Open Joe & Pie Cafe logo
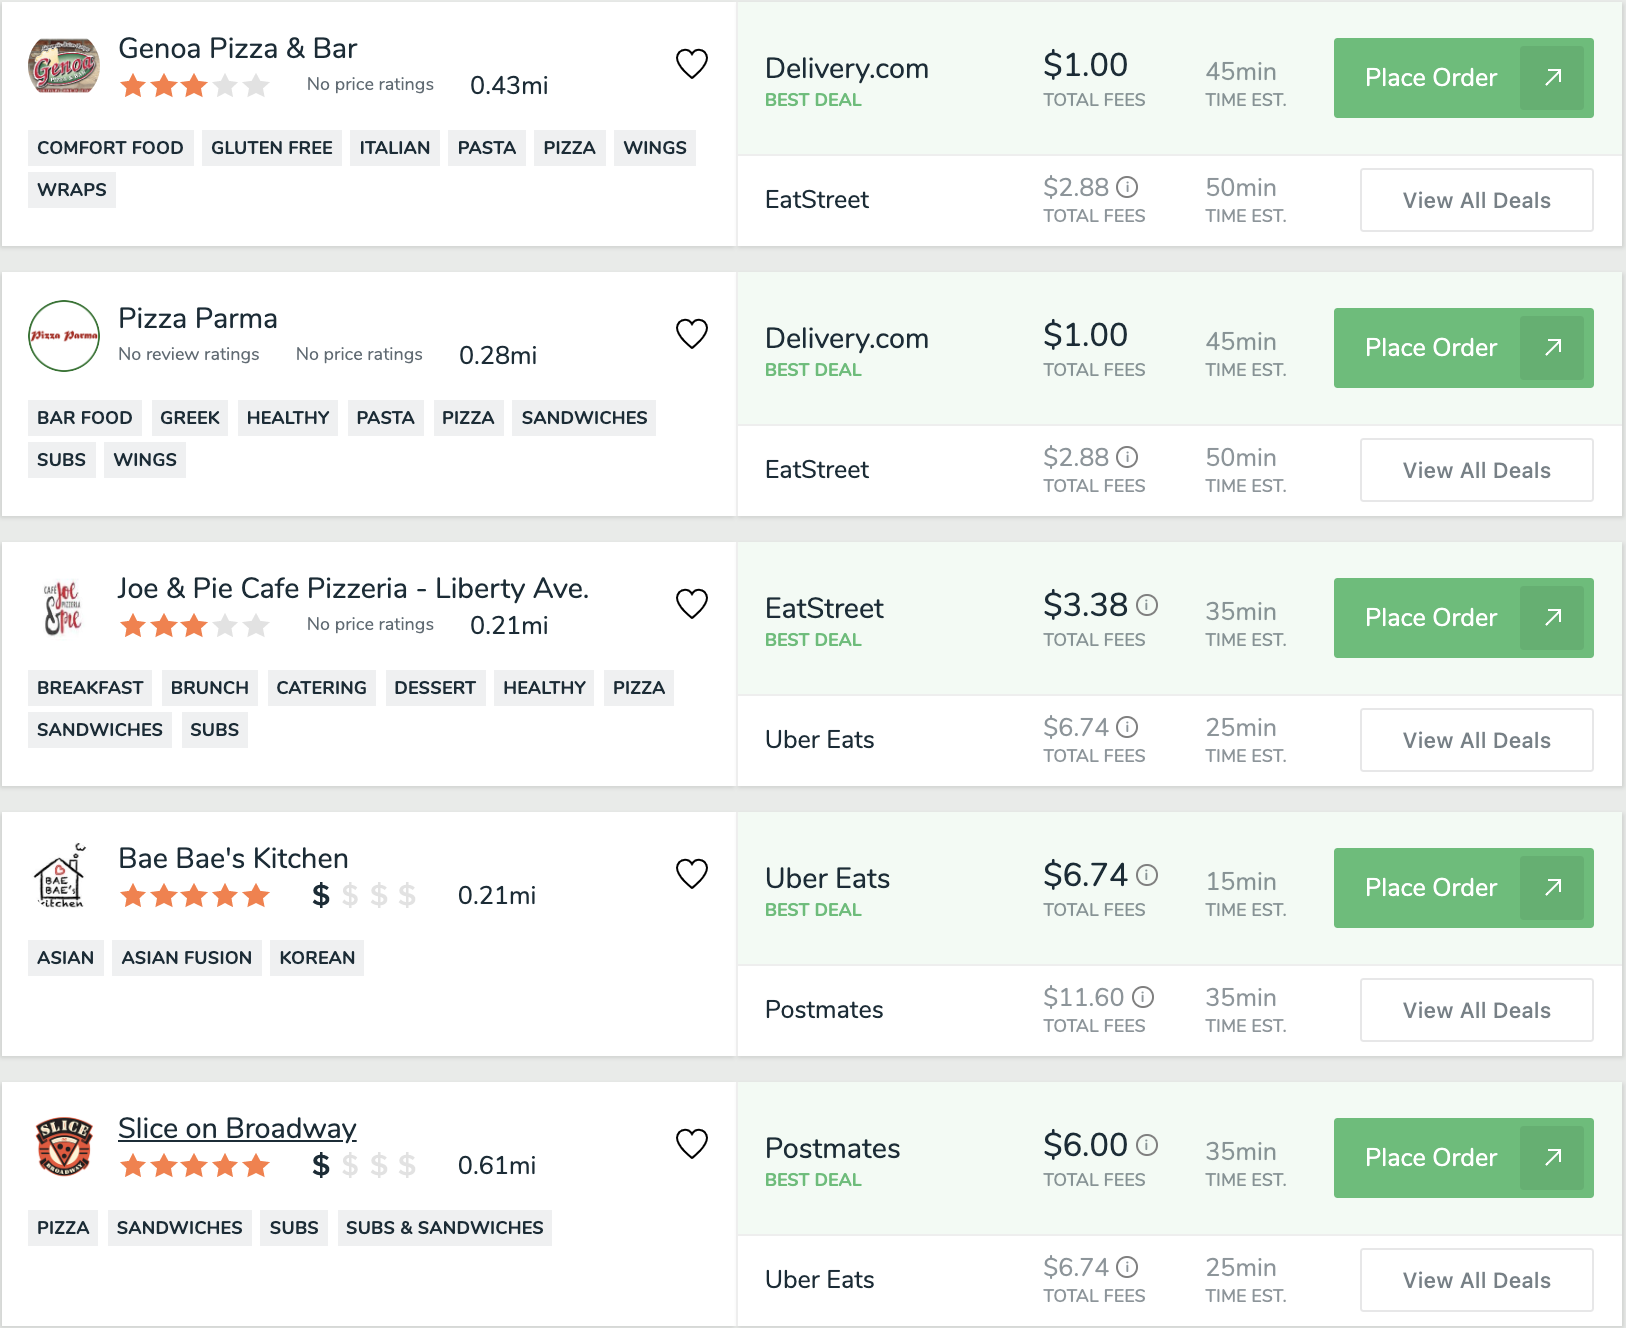The height and width of the screenshot is (1328, 1626). pyautogui.click(x=64, y=608)
